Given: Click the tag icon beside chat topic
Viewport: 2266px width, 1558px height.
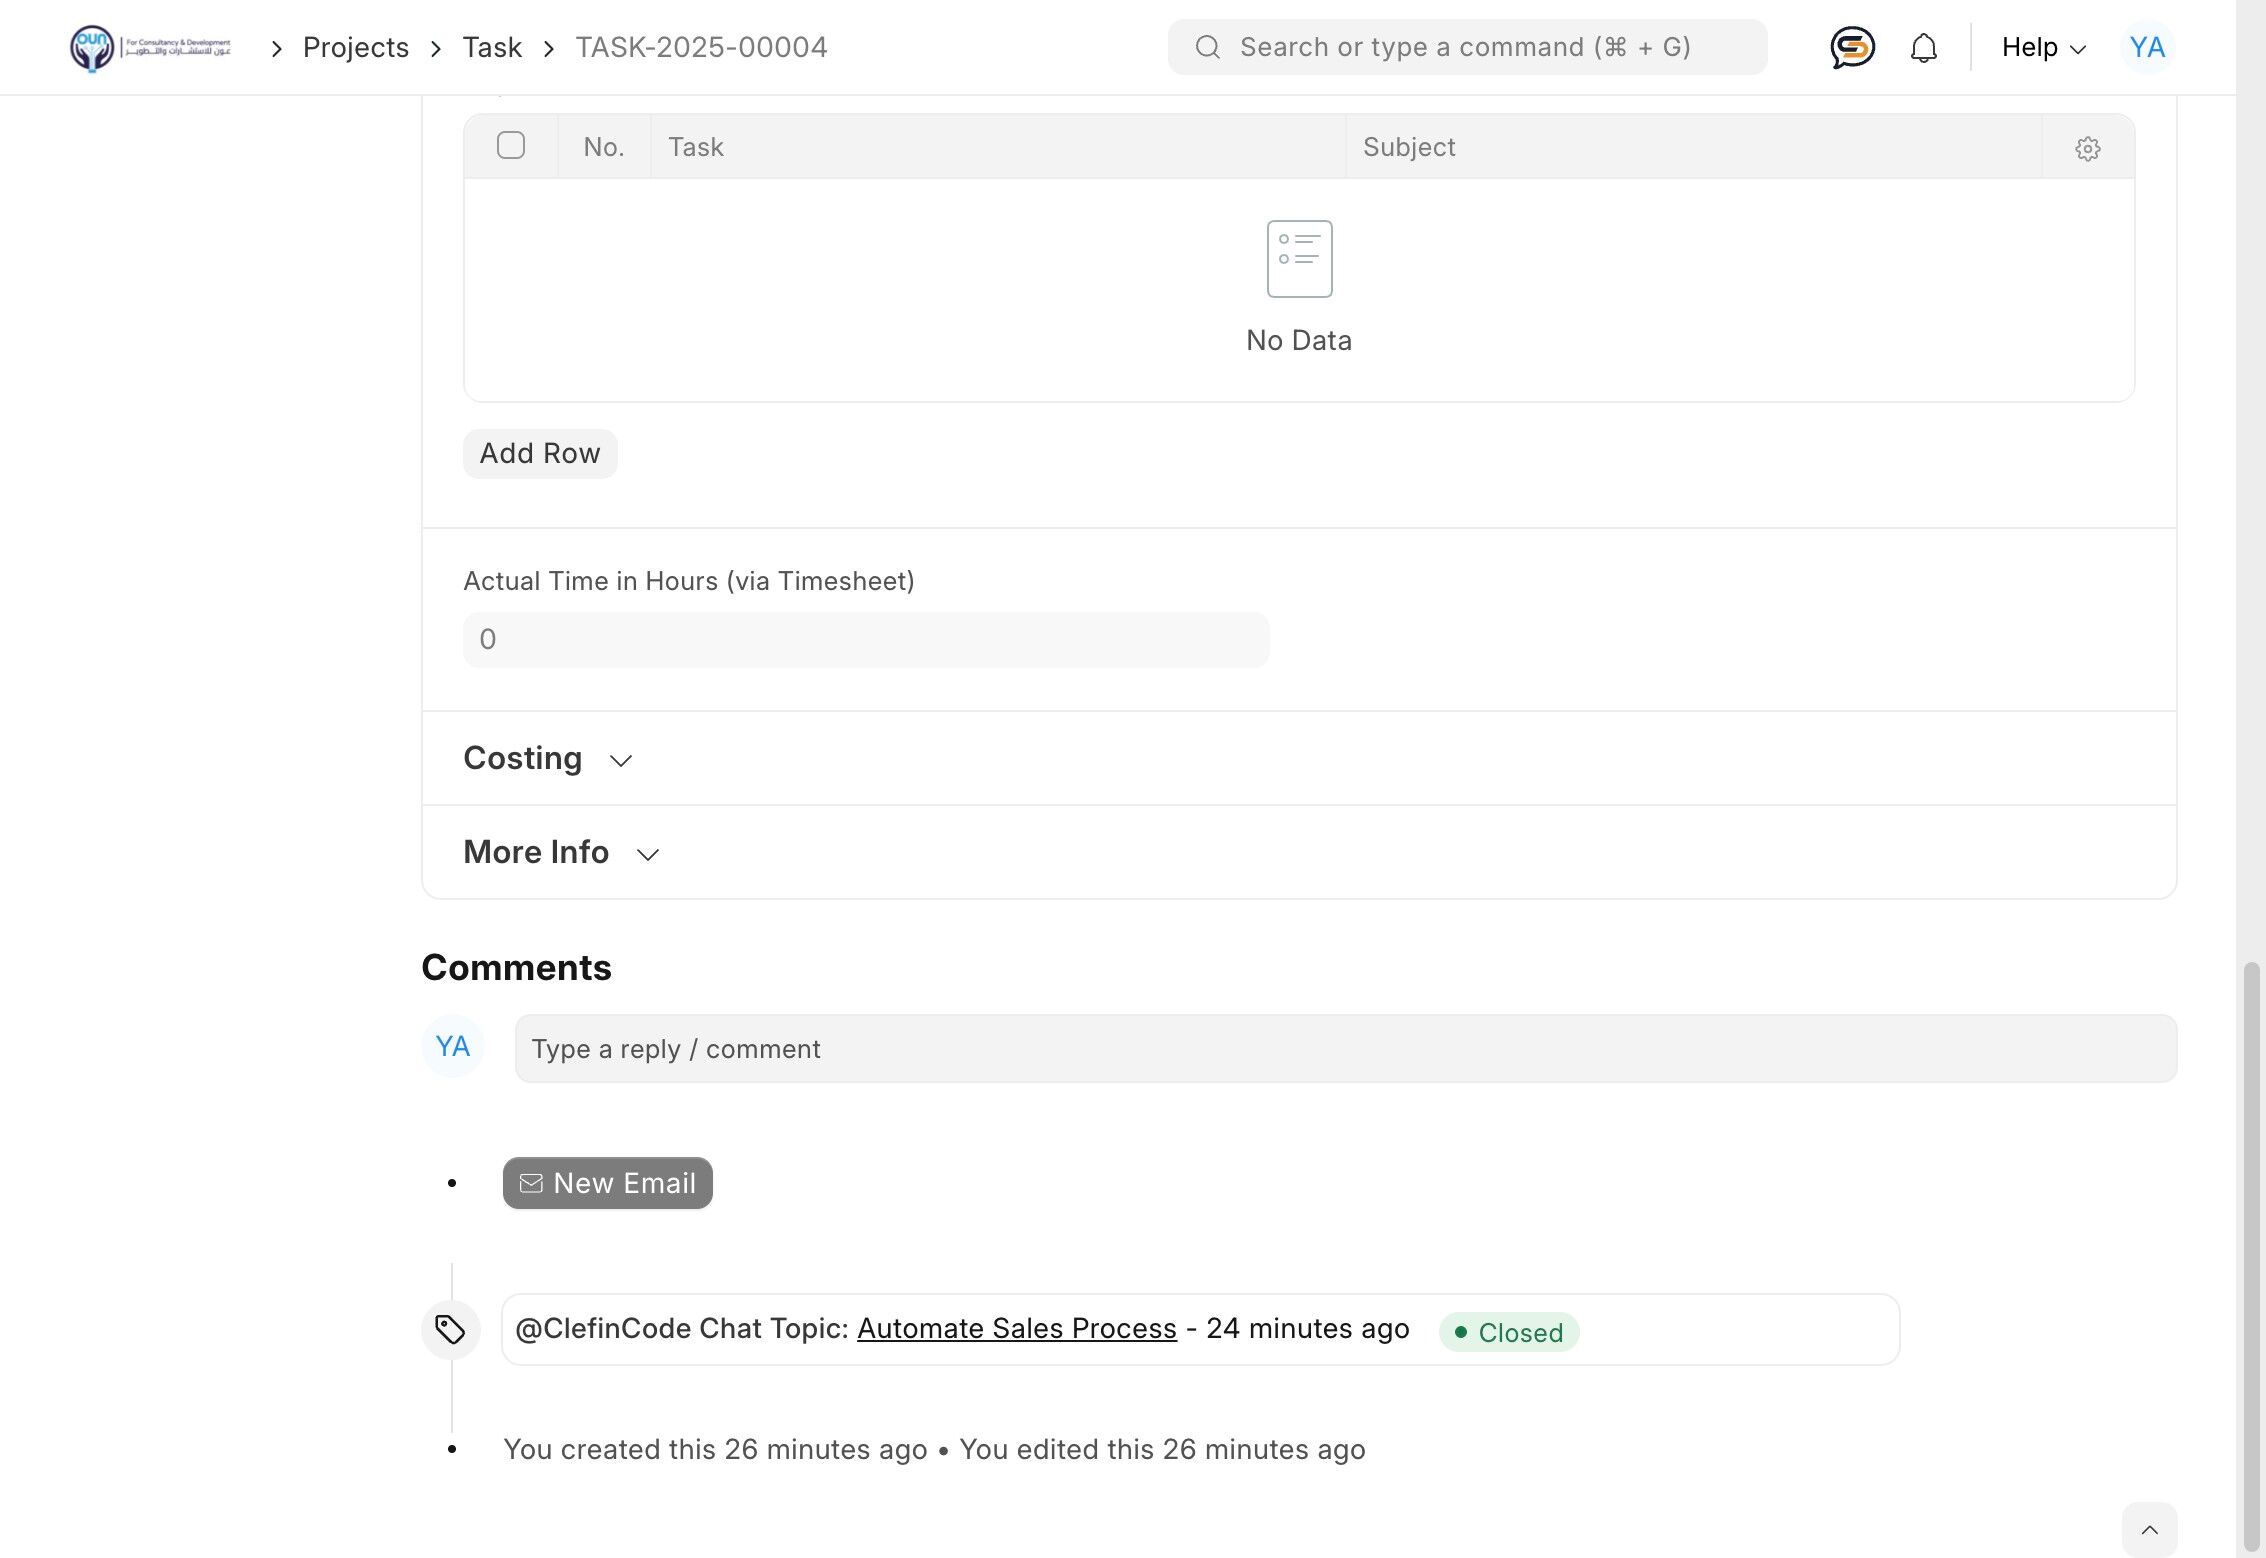Looking at the screenshot, I should (450, 1329).
